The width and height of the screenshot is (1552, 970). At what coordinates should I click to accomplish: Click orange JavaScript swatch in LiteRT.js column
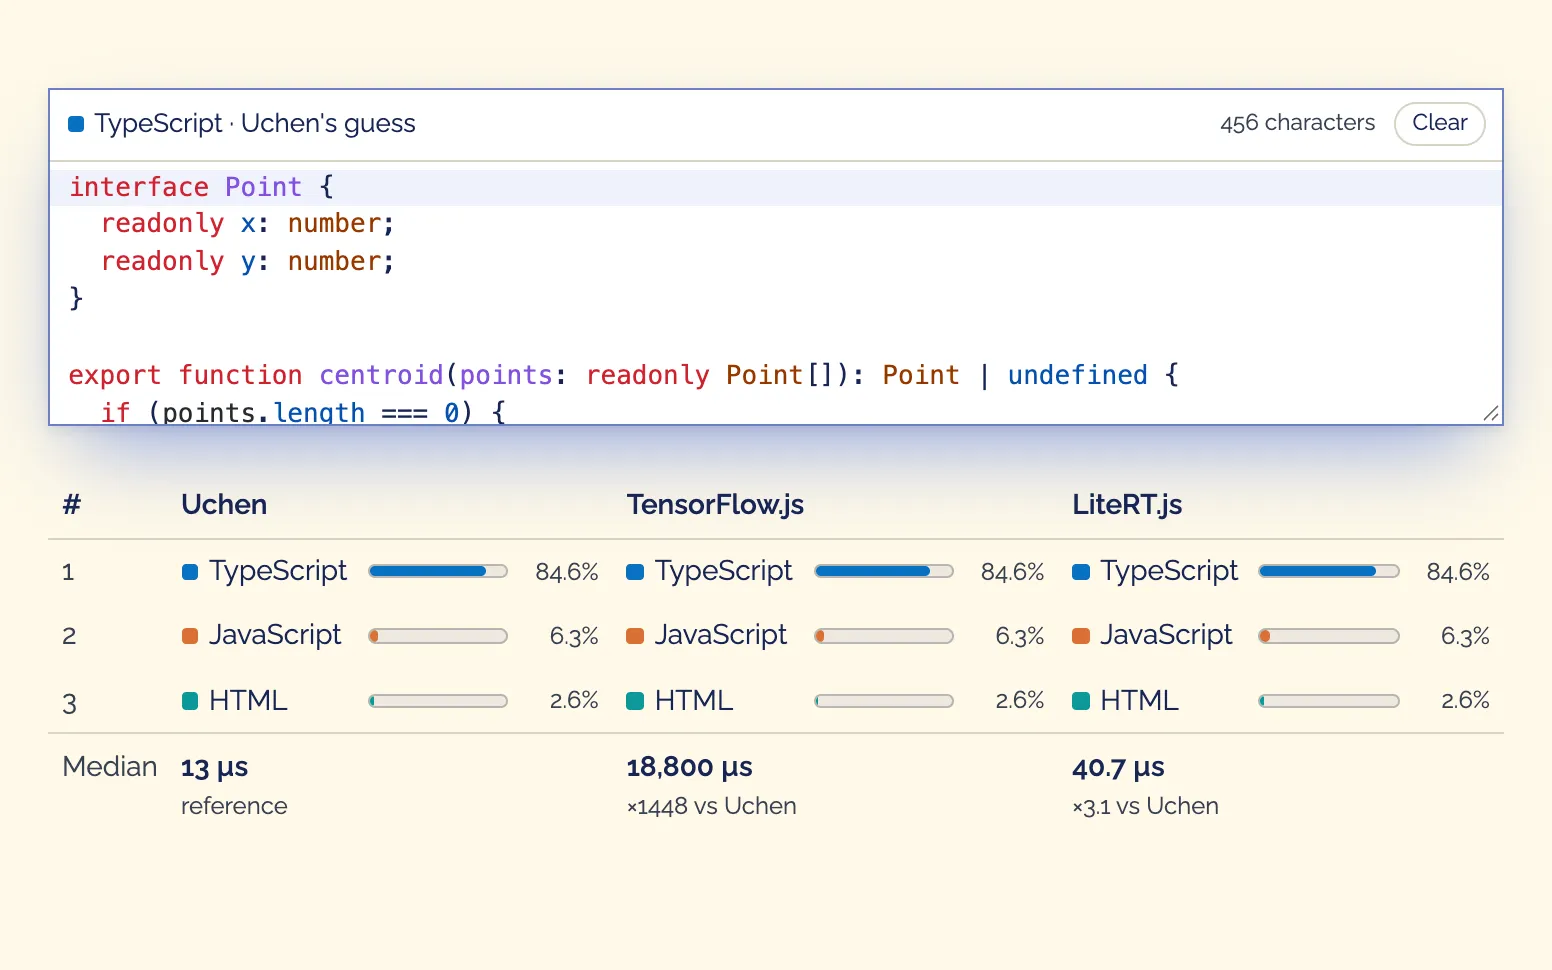click(1081, 636)
